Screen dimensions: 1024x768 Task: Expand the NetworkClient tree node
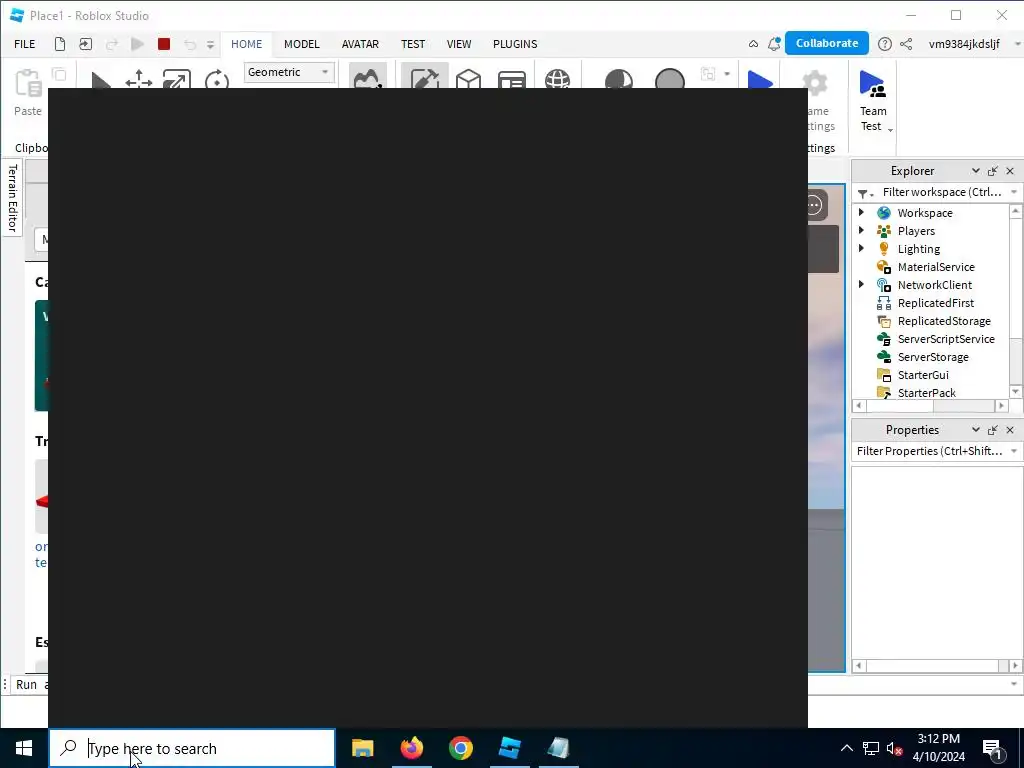pyautogui.click(x=861, y=284)
